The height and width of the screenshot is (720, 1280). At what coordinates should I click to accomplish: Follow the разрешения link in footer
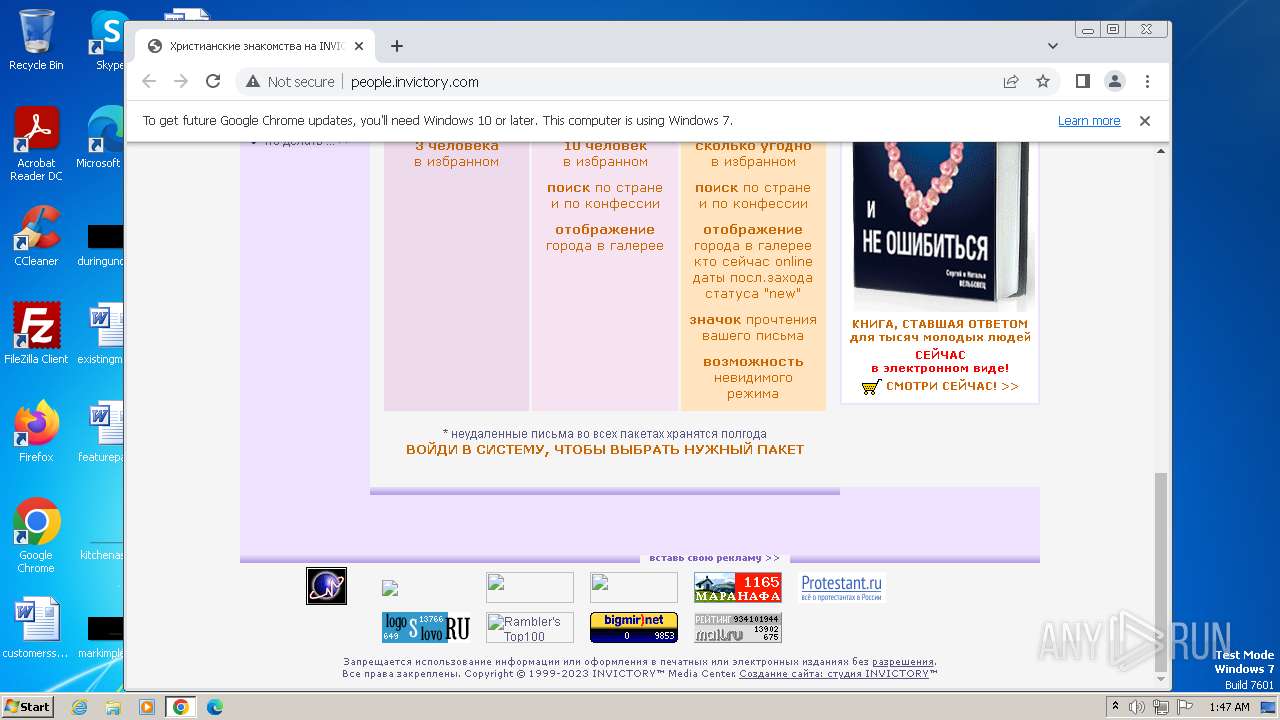903,662
